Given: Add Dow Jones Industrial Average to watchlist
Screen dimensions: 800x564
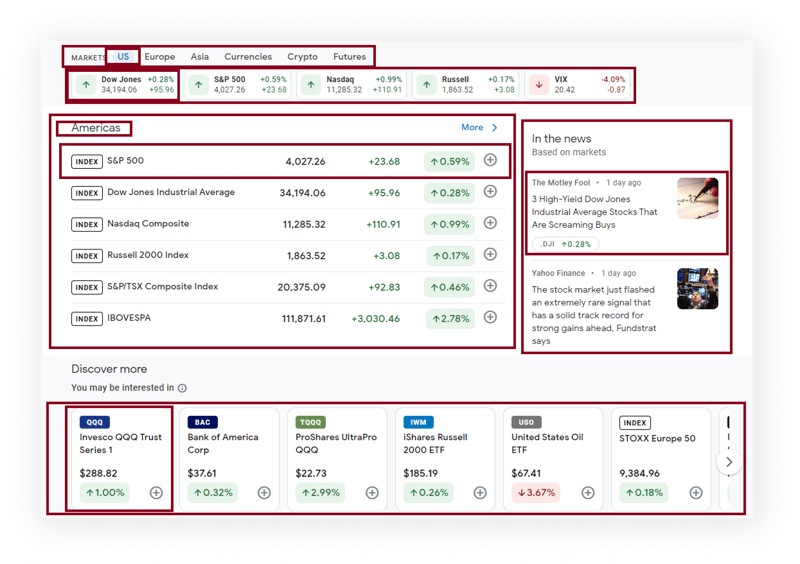Looking at the screenshot, I should (x=490, y=192).
